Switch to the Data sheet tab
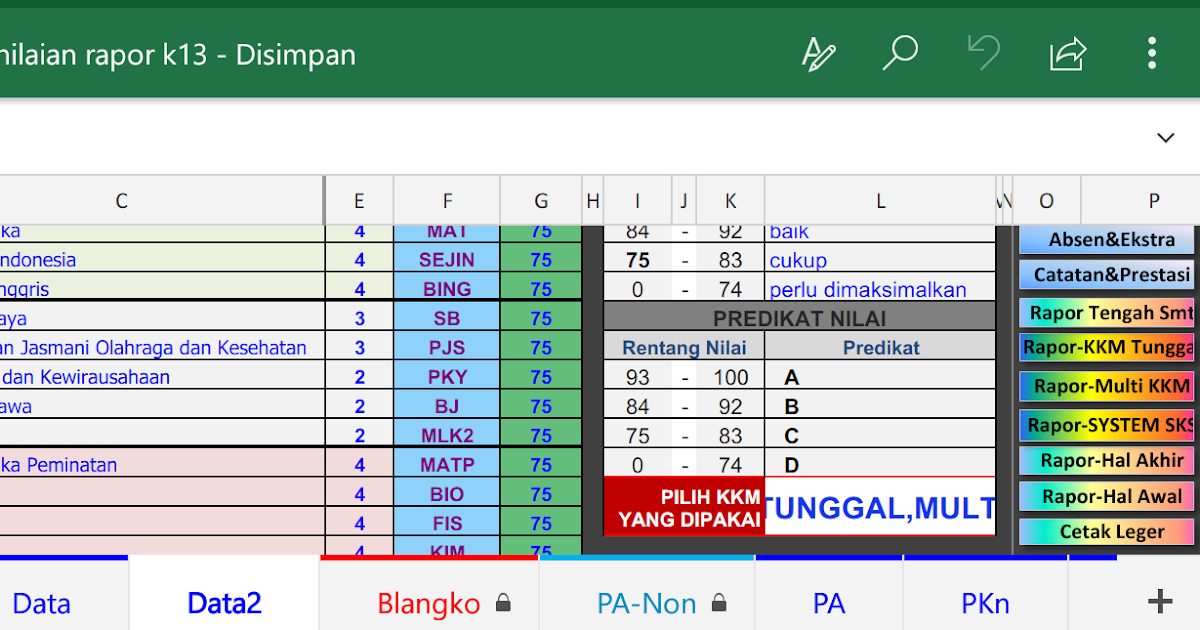Screen dimensions: 1200x630 click(42, 603)
